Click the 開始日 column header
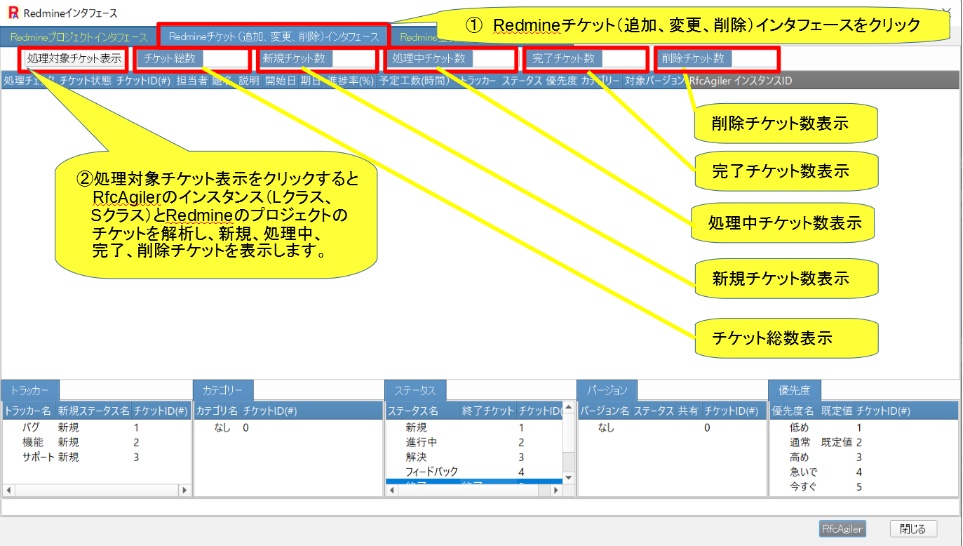The image size is (963, 546). click(x=281, y=80)
